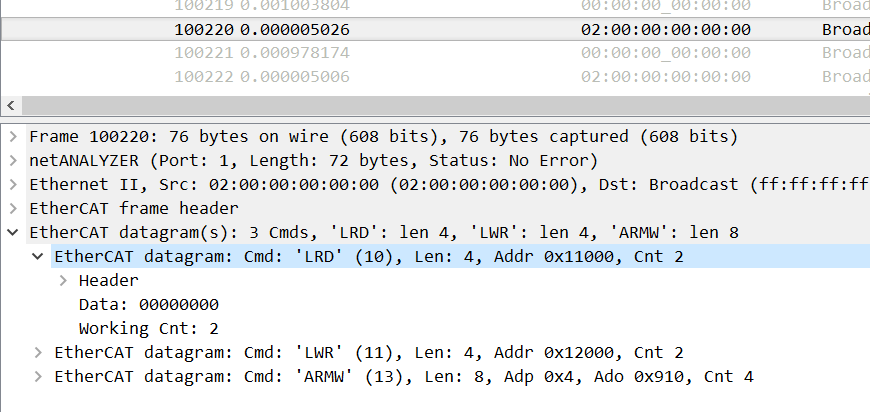The height and width of the screenshot is (412, 870).
Task: Select the 'LWR' Addr 0x12000 datagram line
Action: click(369, 353)
